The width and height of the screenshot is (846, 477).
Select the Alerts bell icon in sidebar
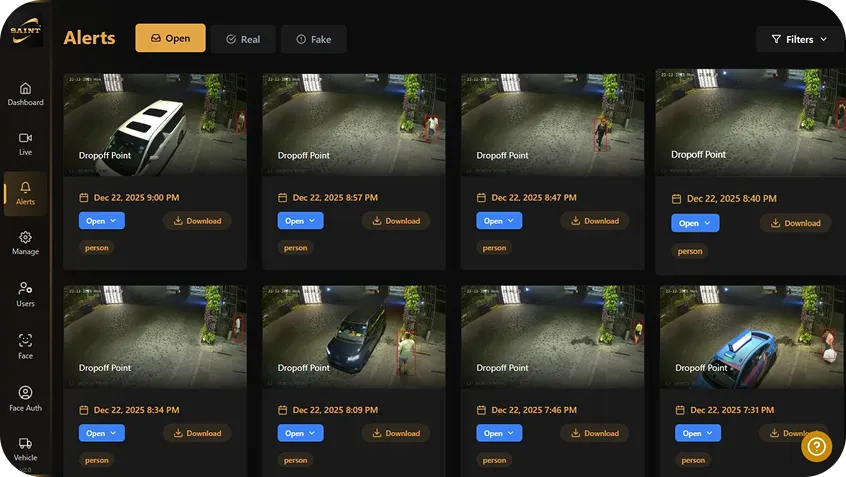click(x=25, y=192)
